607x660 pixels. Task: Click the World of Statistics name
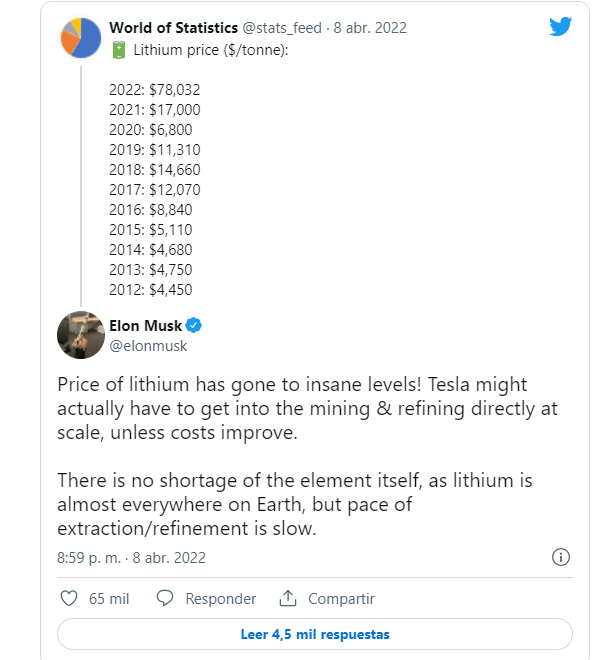(x=173, y=28)
